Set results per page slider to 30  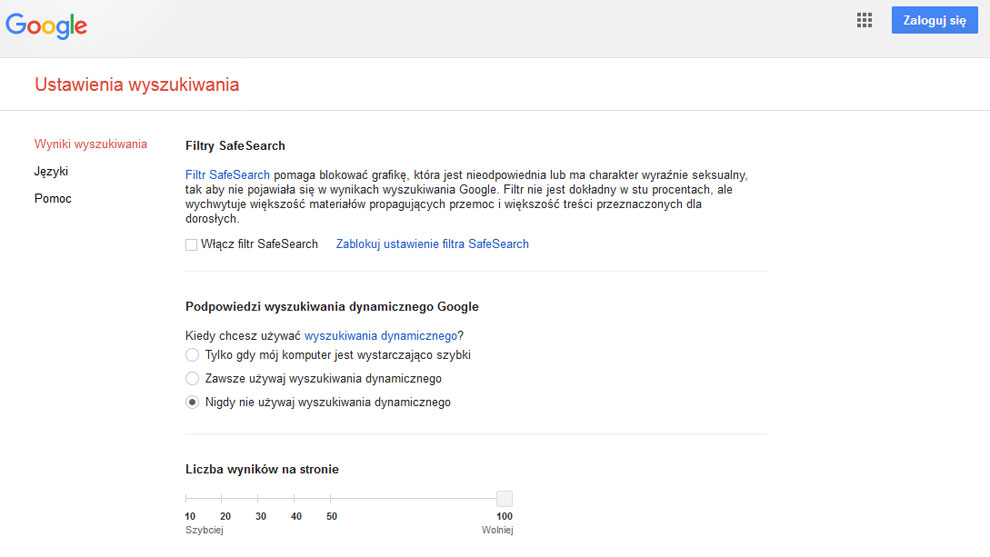tap(258, 498)
